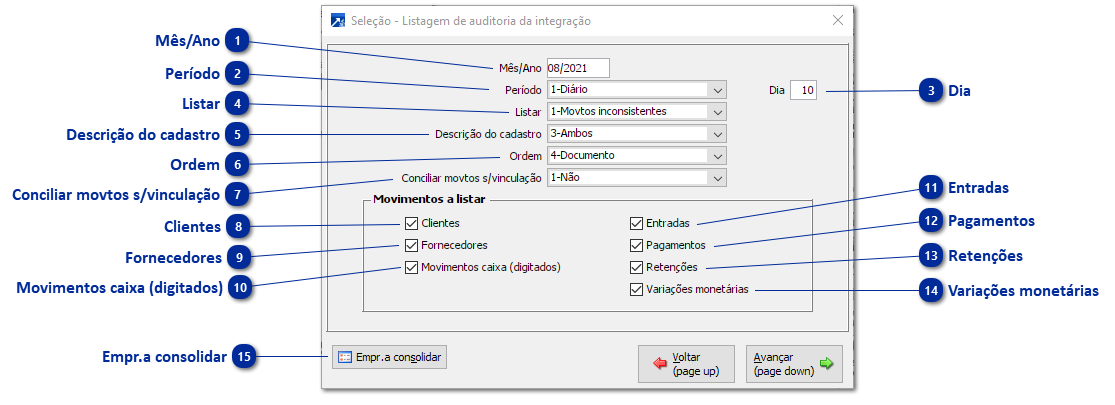Uncheck the Retenções checkbox
Screen dimensions: 1115x405
(x=636, y=267)
